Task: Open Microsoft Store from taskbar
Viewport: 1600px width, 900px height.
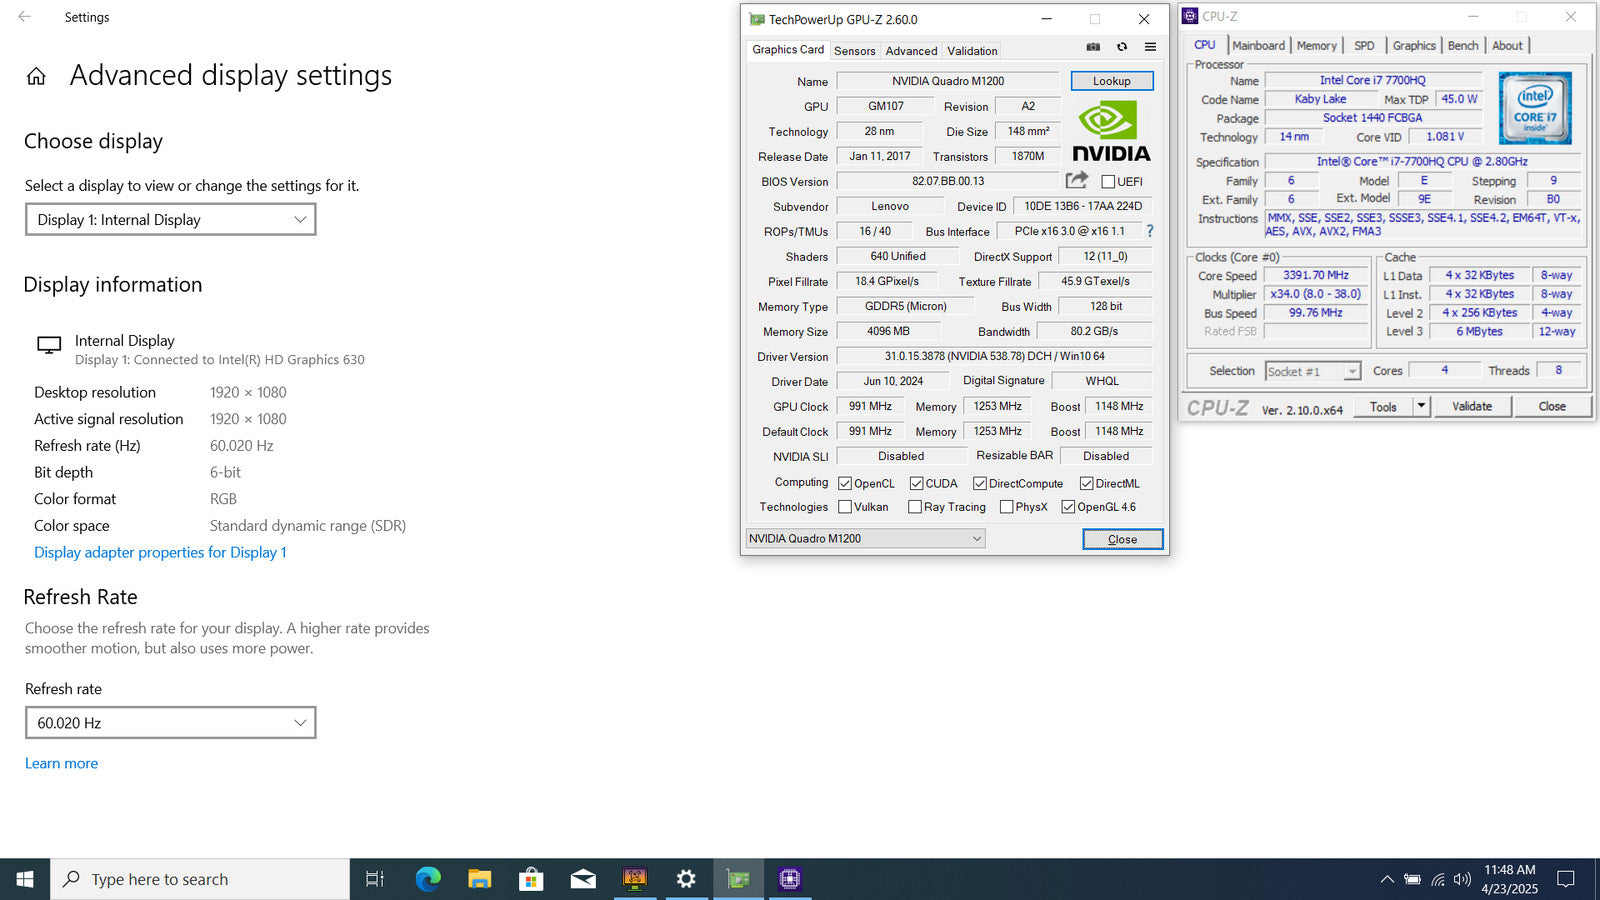Action: pyautogui.click(x=531, y=879)
